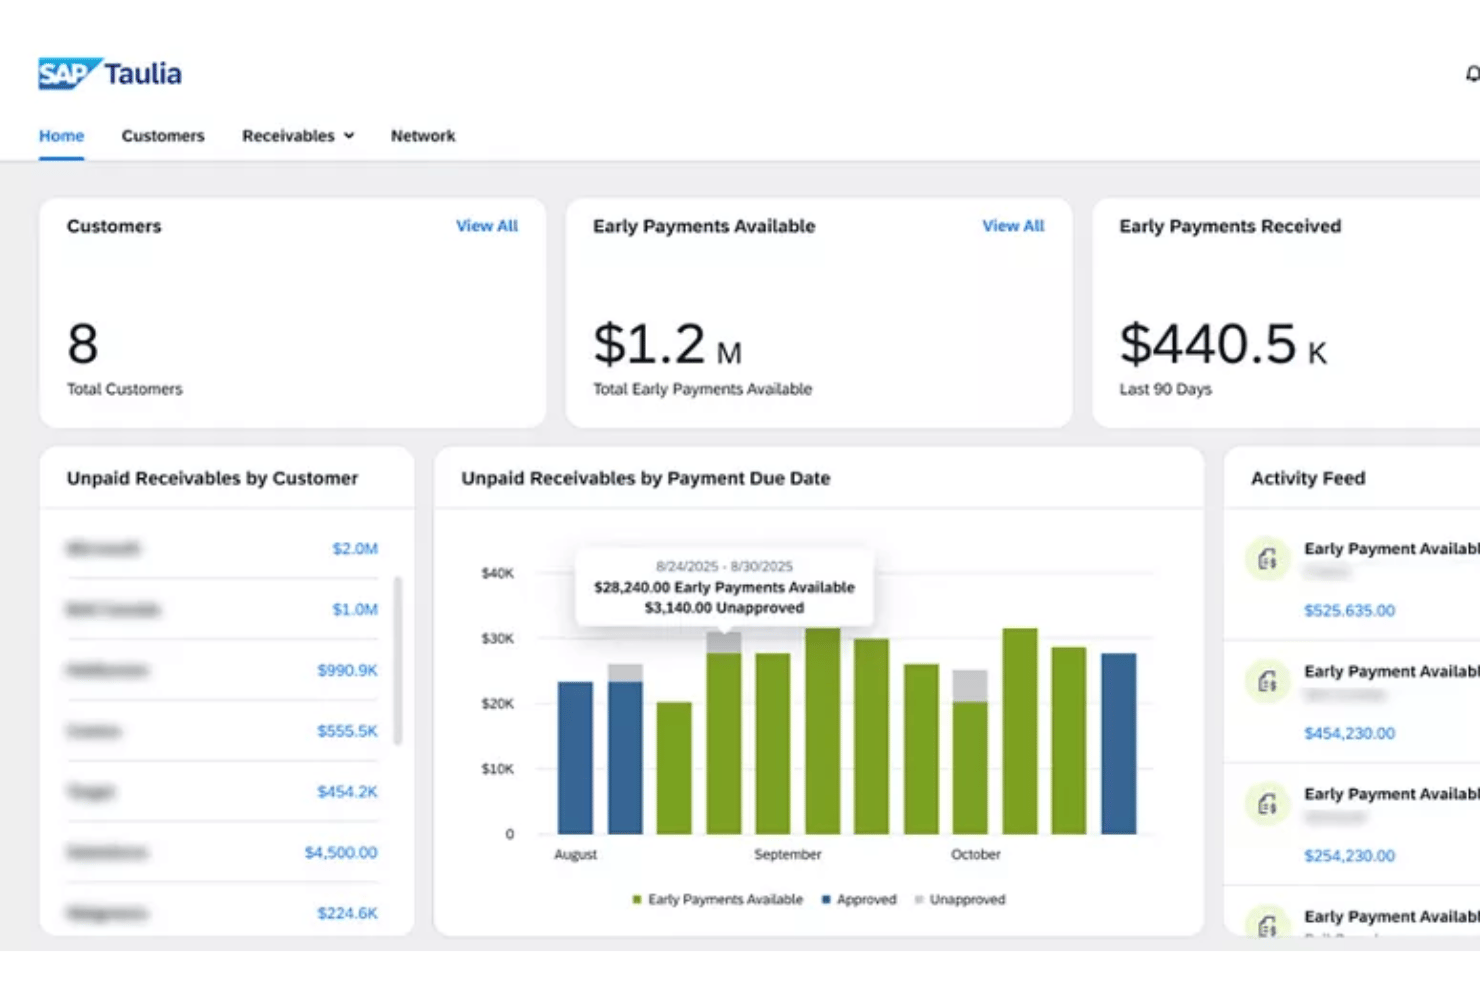This screenshot has width=1480, height=987.
Task: Open the $1.0M unpaid receivable amount
Action: (355, 610)
